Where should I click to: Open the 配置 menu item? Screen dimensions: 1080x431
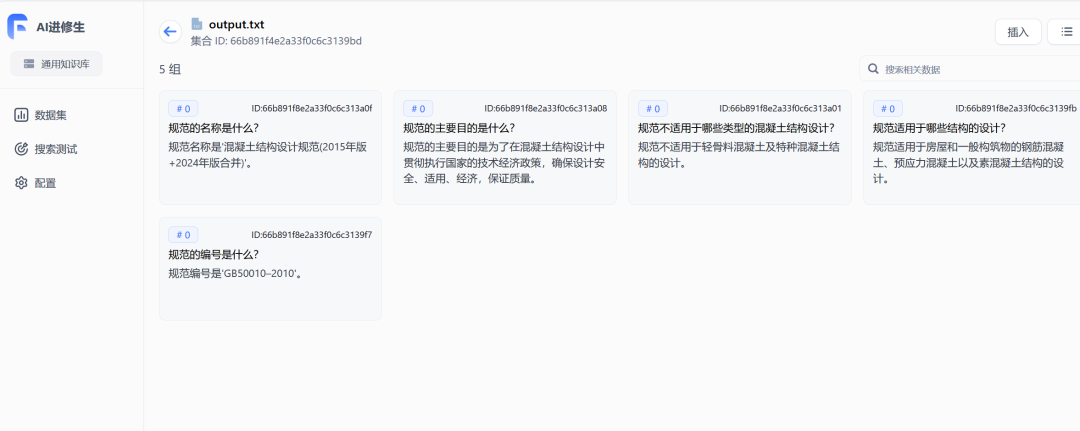pos(45,183)
